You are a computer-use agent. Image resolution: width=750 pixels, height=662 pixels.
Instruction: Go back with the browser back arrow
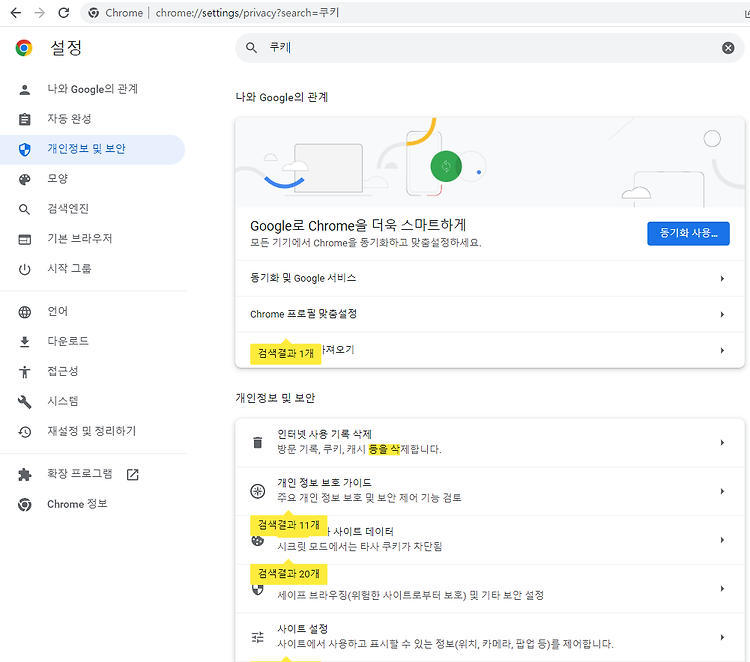coord(16,13)
